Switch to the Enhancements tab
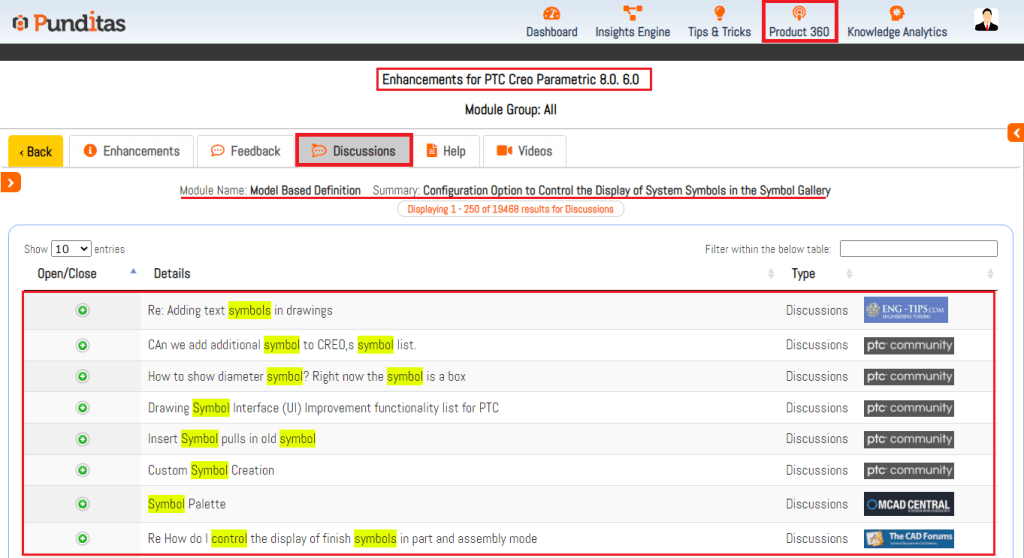Screen dimensions: 1024x558 tap(132, 151)
